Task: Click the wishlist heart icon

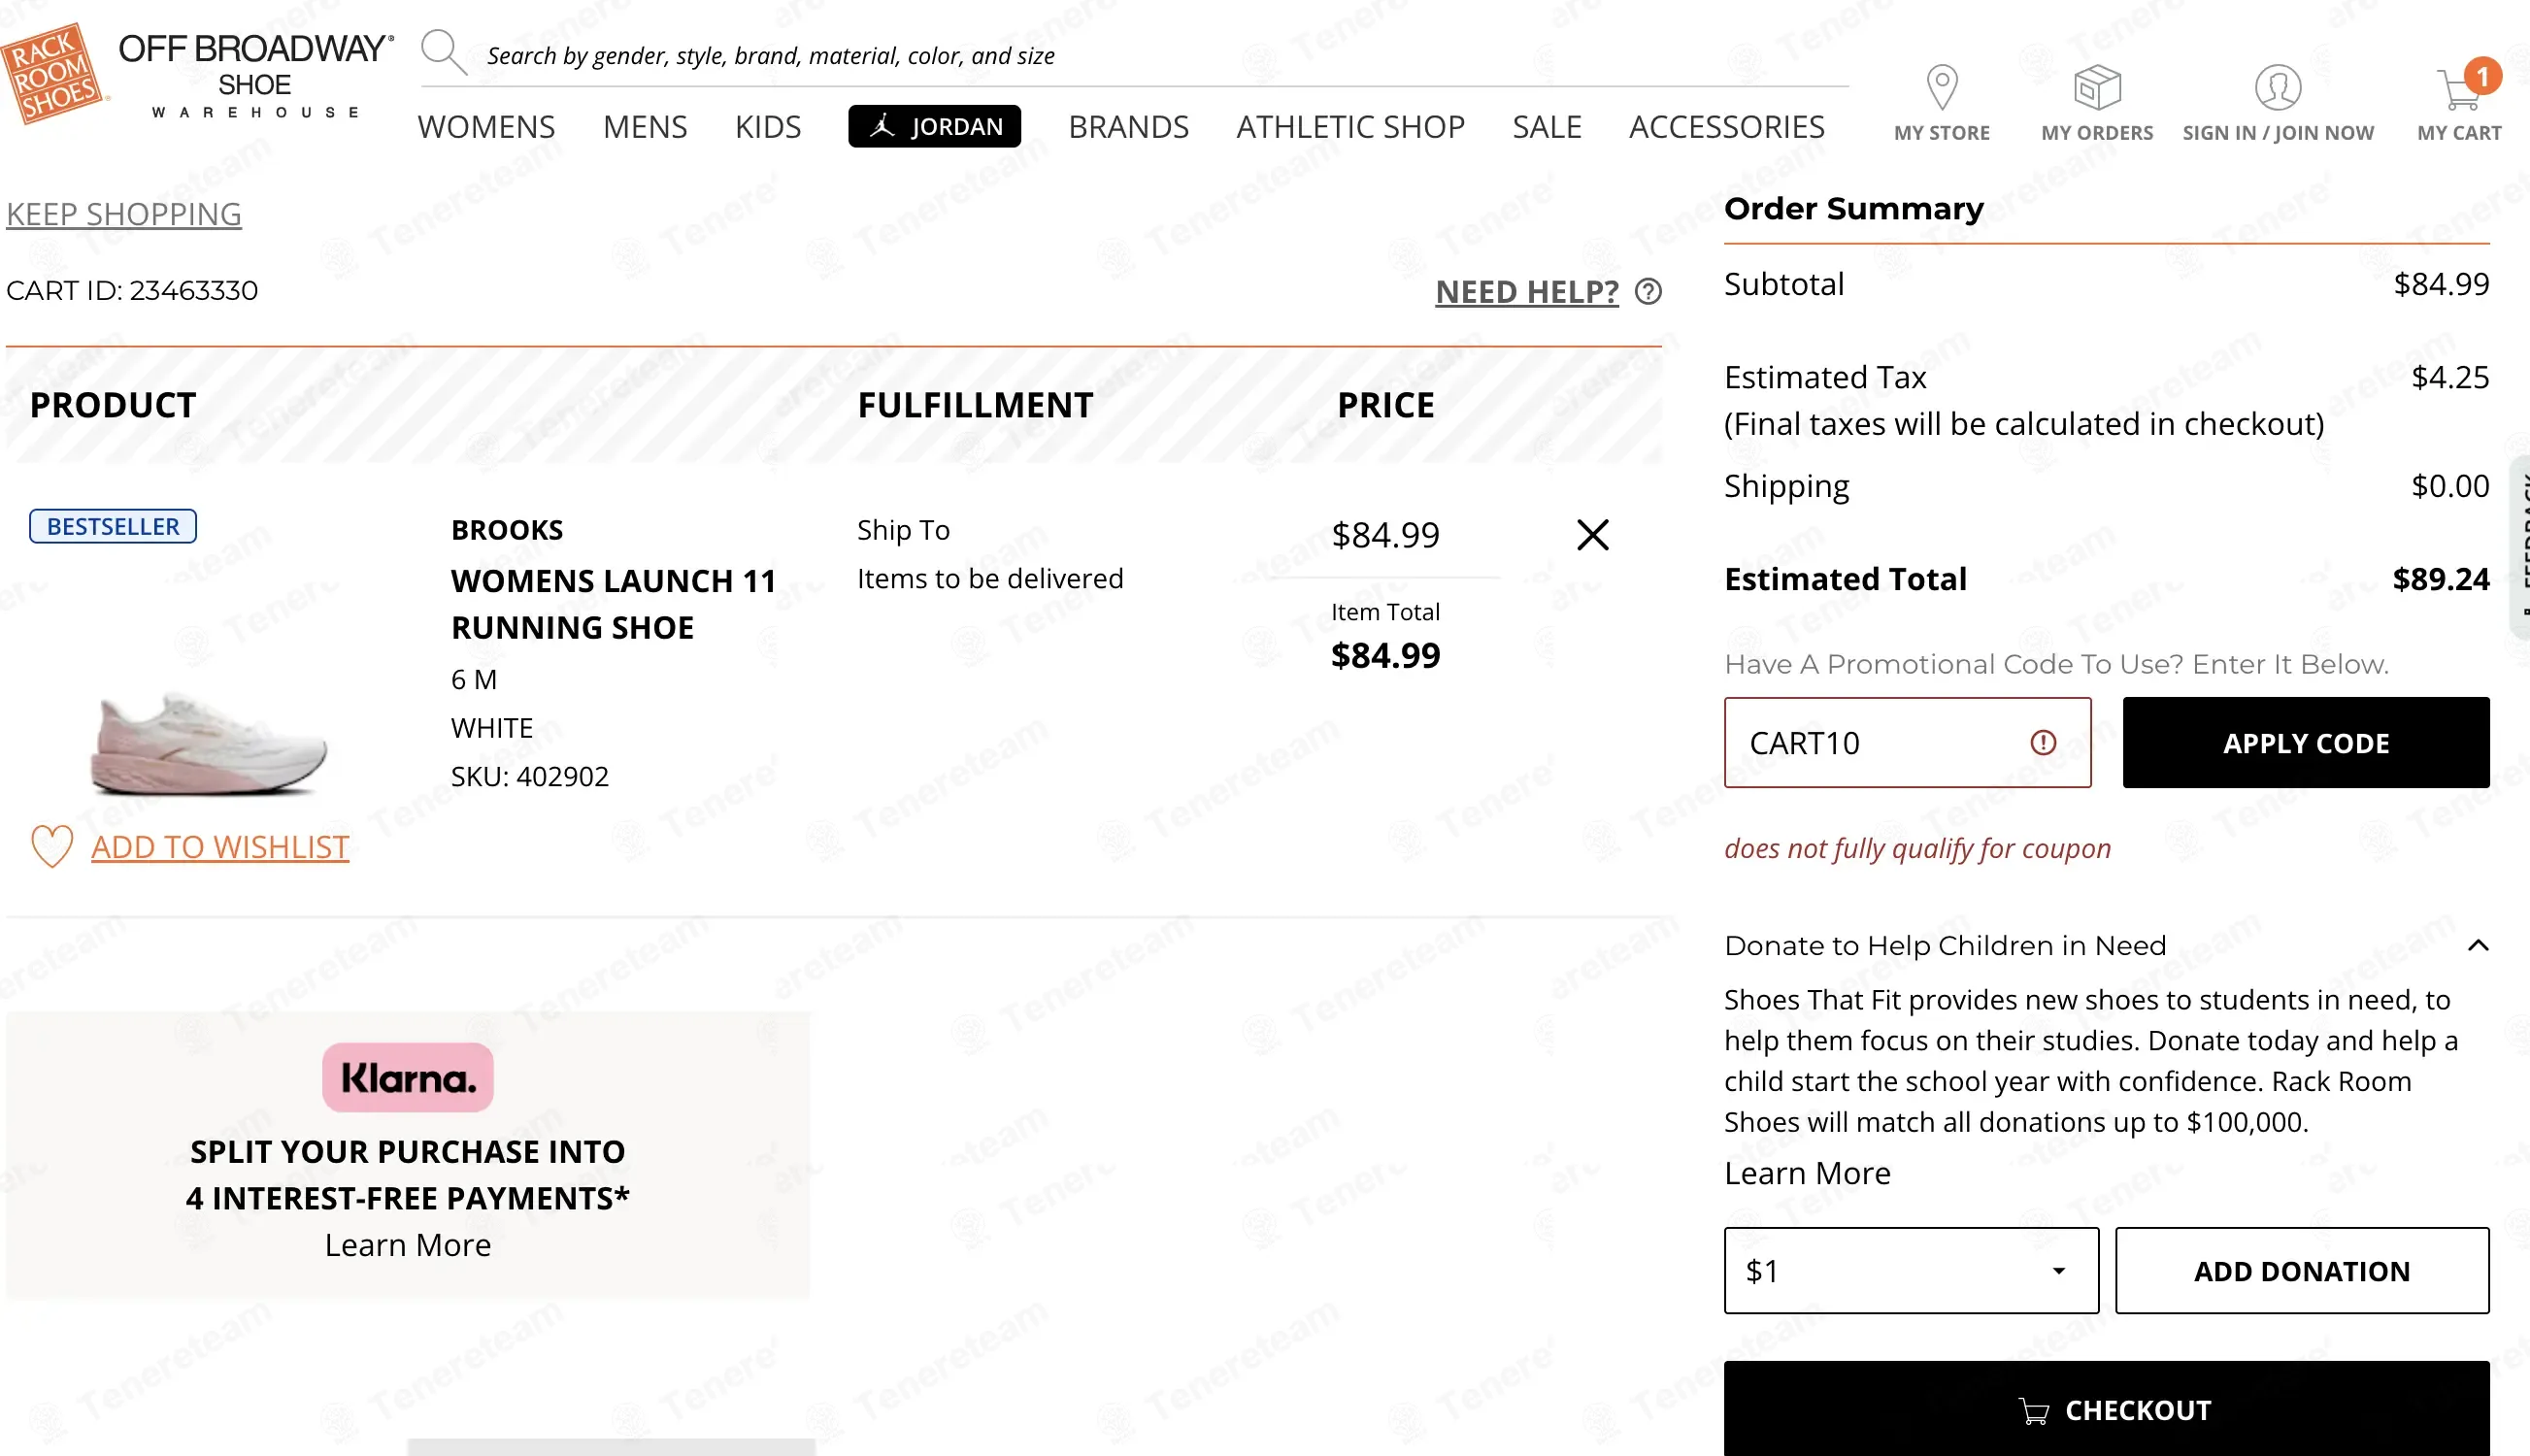Action: [51, 846]
